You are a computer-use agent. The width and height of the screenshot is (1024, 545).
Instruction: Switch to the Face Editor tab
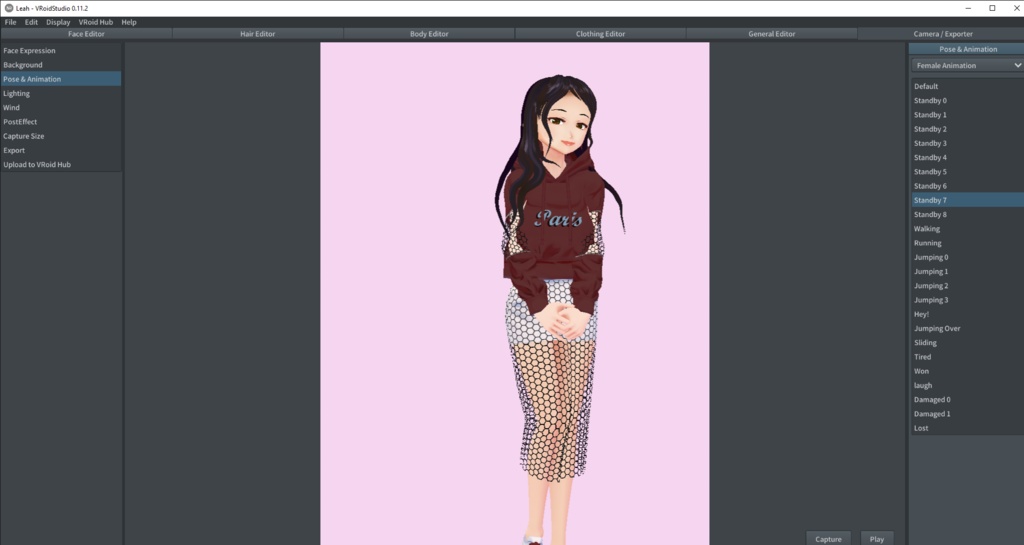click(86, 34)
